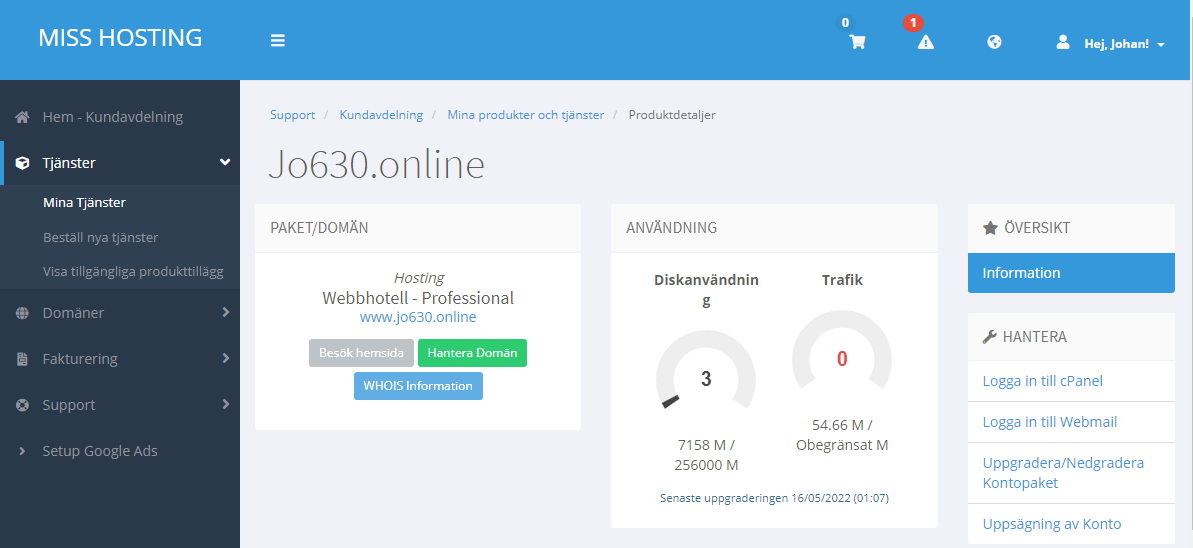Open the shopping cart icon
Viewport: 1193px width, 548px height.
pyautogui.click(x=857, y=43)
